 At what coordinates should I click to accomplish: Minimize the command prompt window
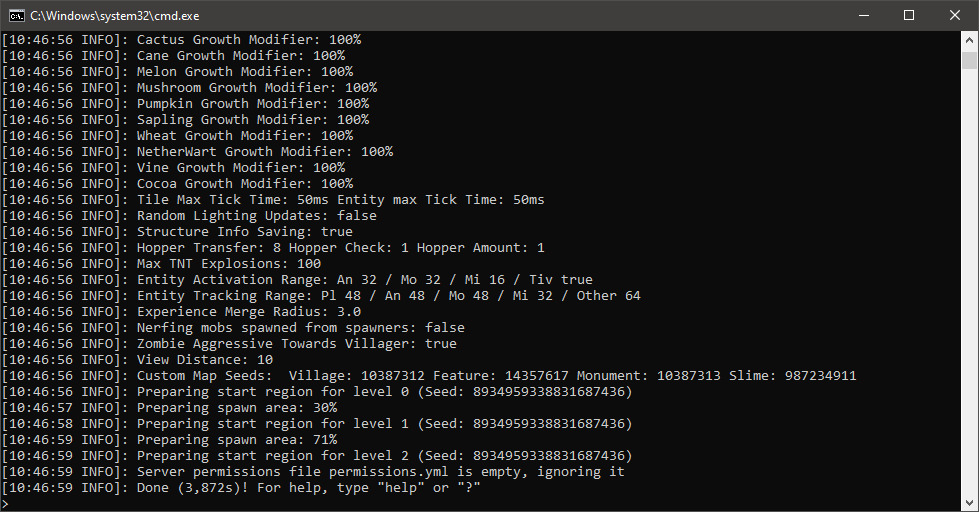coord(863,15)
